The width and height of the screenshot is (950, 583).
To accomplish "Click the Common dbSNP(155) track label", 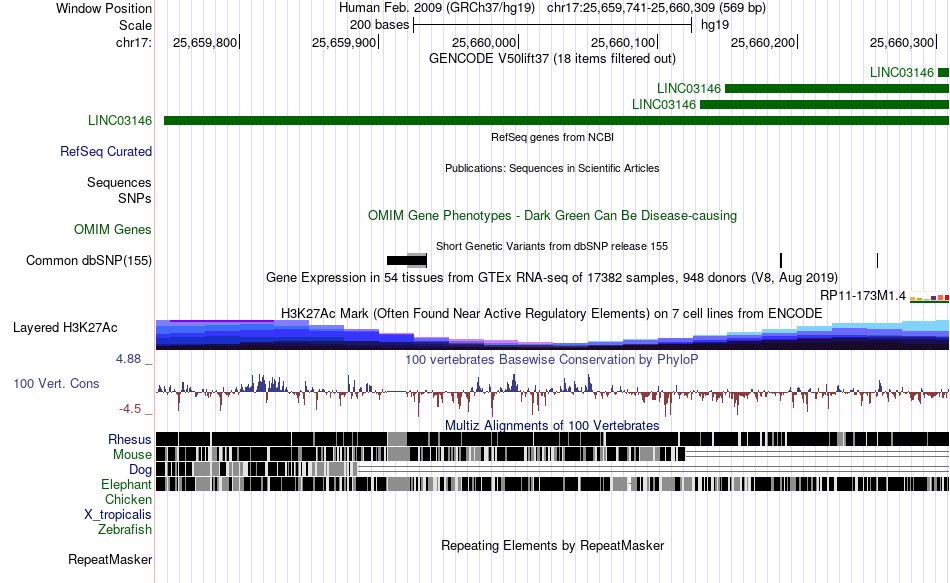I will 89,261.
